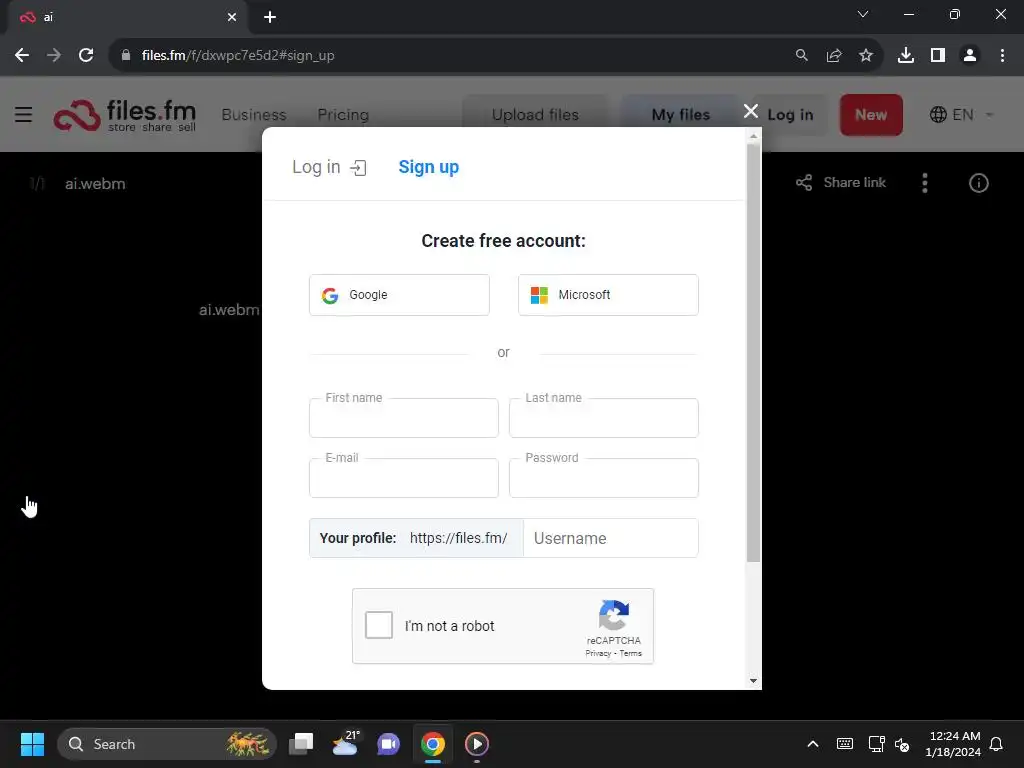Focus the Password input field
1024x768 pixels.
coord(603,478)
